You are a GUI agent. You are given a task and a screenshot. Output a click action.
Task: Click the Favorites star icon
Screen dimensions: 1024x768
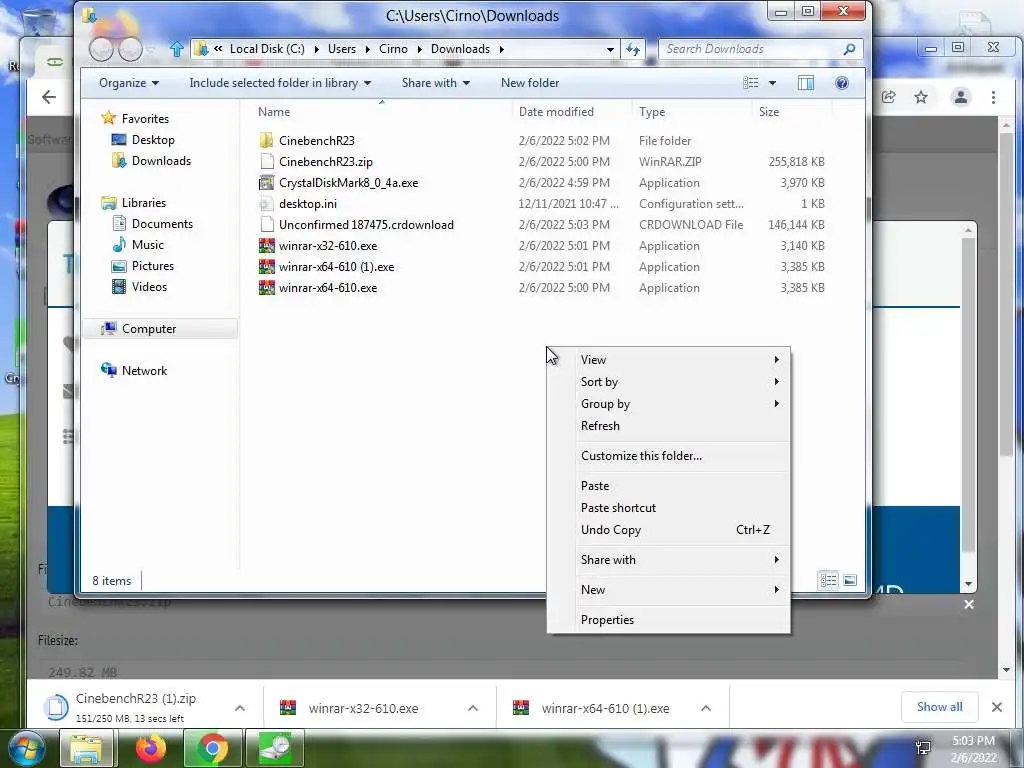click(x=108, y=118)
